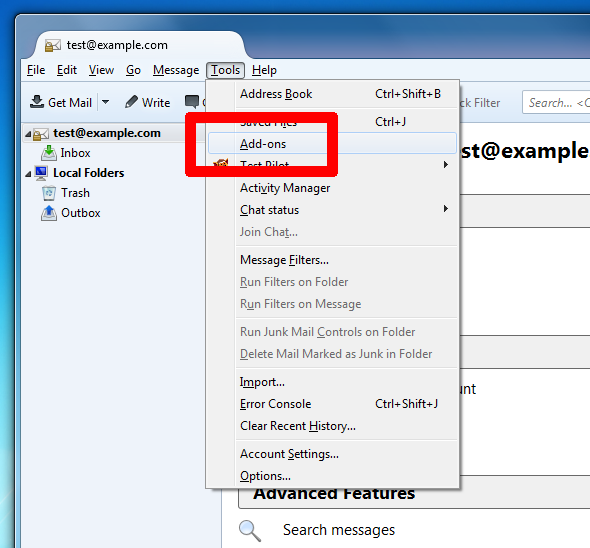Collapse the test@example.com account tree
Screen dimensions: 590x548
[28, 134]
